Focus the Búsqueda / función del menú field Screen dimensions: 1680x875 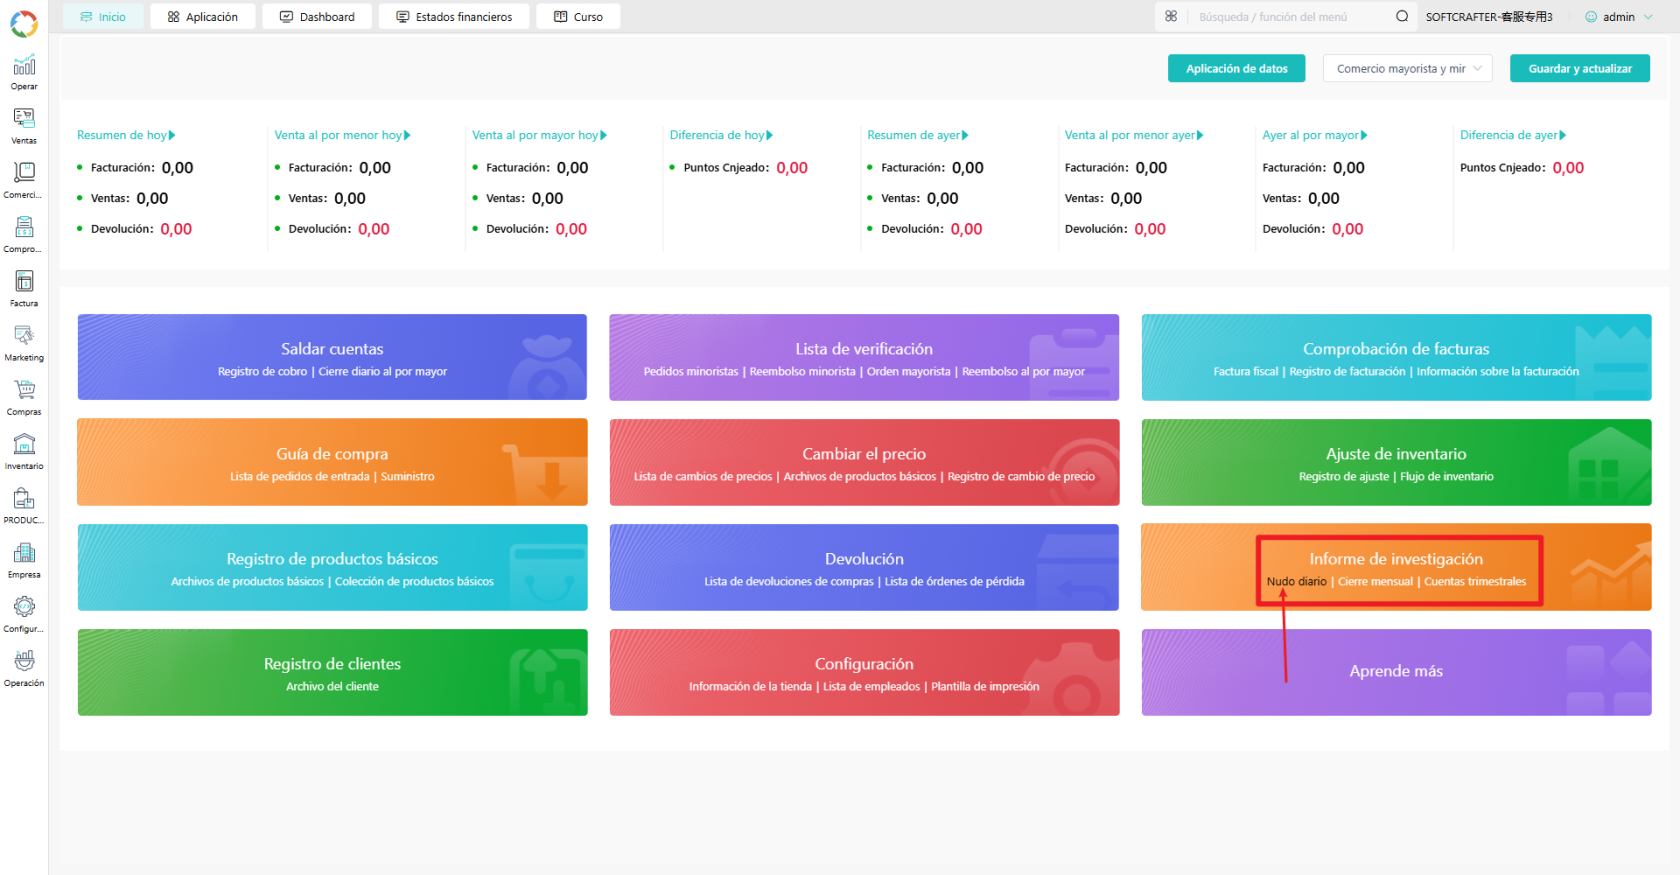(x=1290, y=17)
